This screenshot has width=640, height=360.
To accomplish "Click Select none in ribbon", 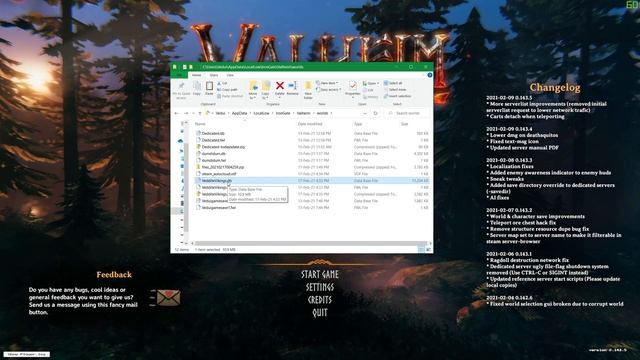I will click(x=395, y=89).
